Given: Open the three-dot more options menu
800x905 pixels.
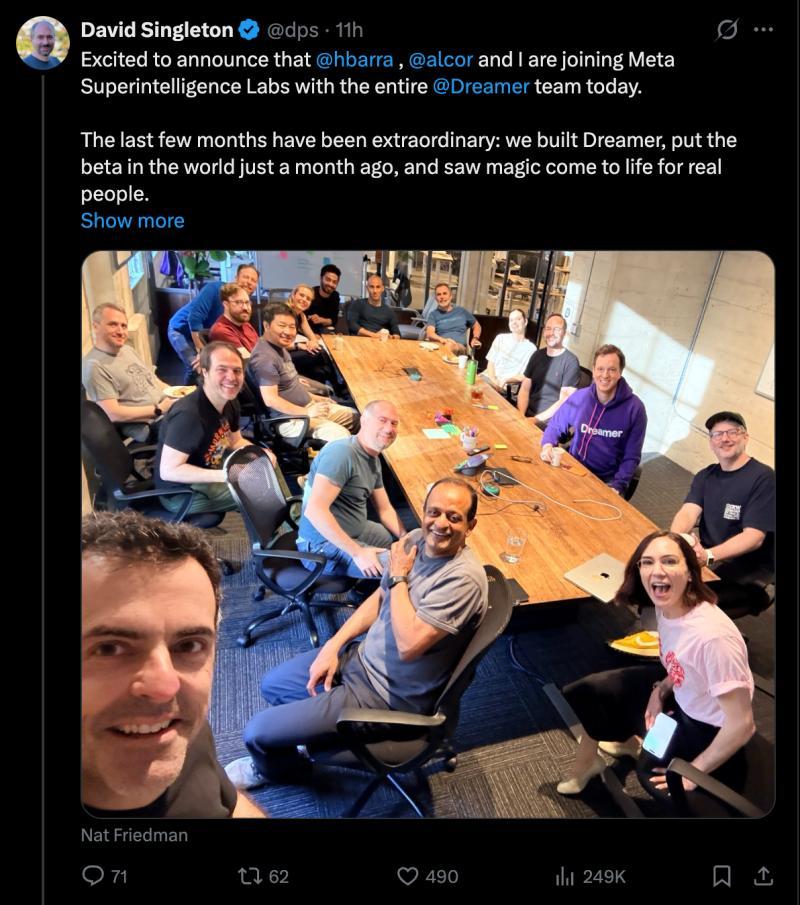Looking at the screenshot, I should (763, 29).
